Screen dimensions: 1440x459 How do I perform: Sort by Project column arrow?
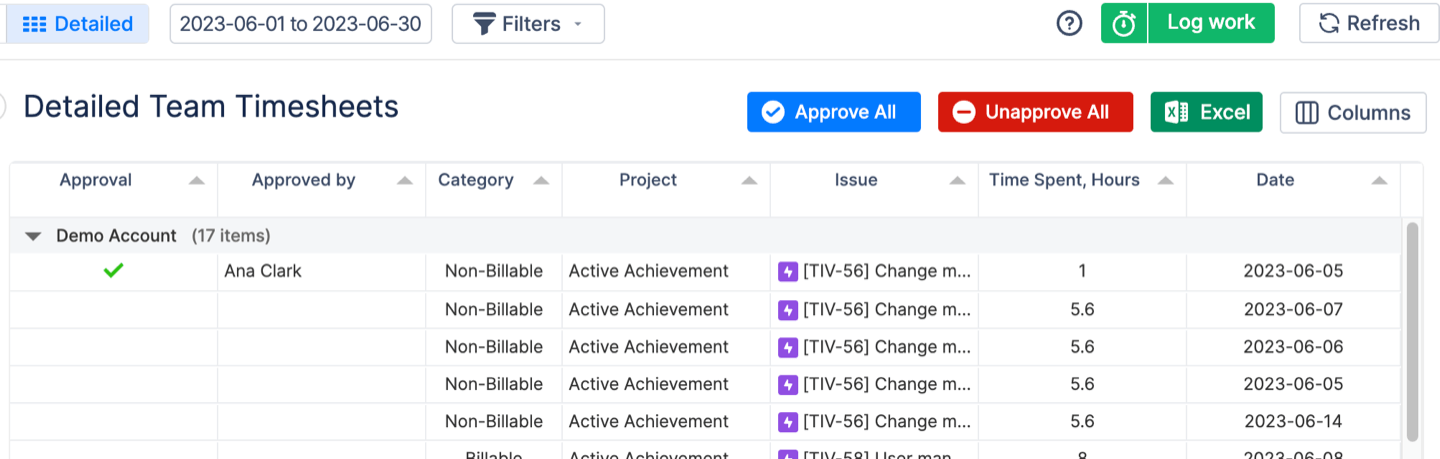point(749,181)
